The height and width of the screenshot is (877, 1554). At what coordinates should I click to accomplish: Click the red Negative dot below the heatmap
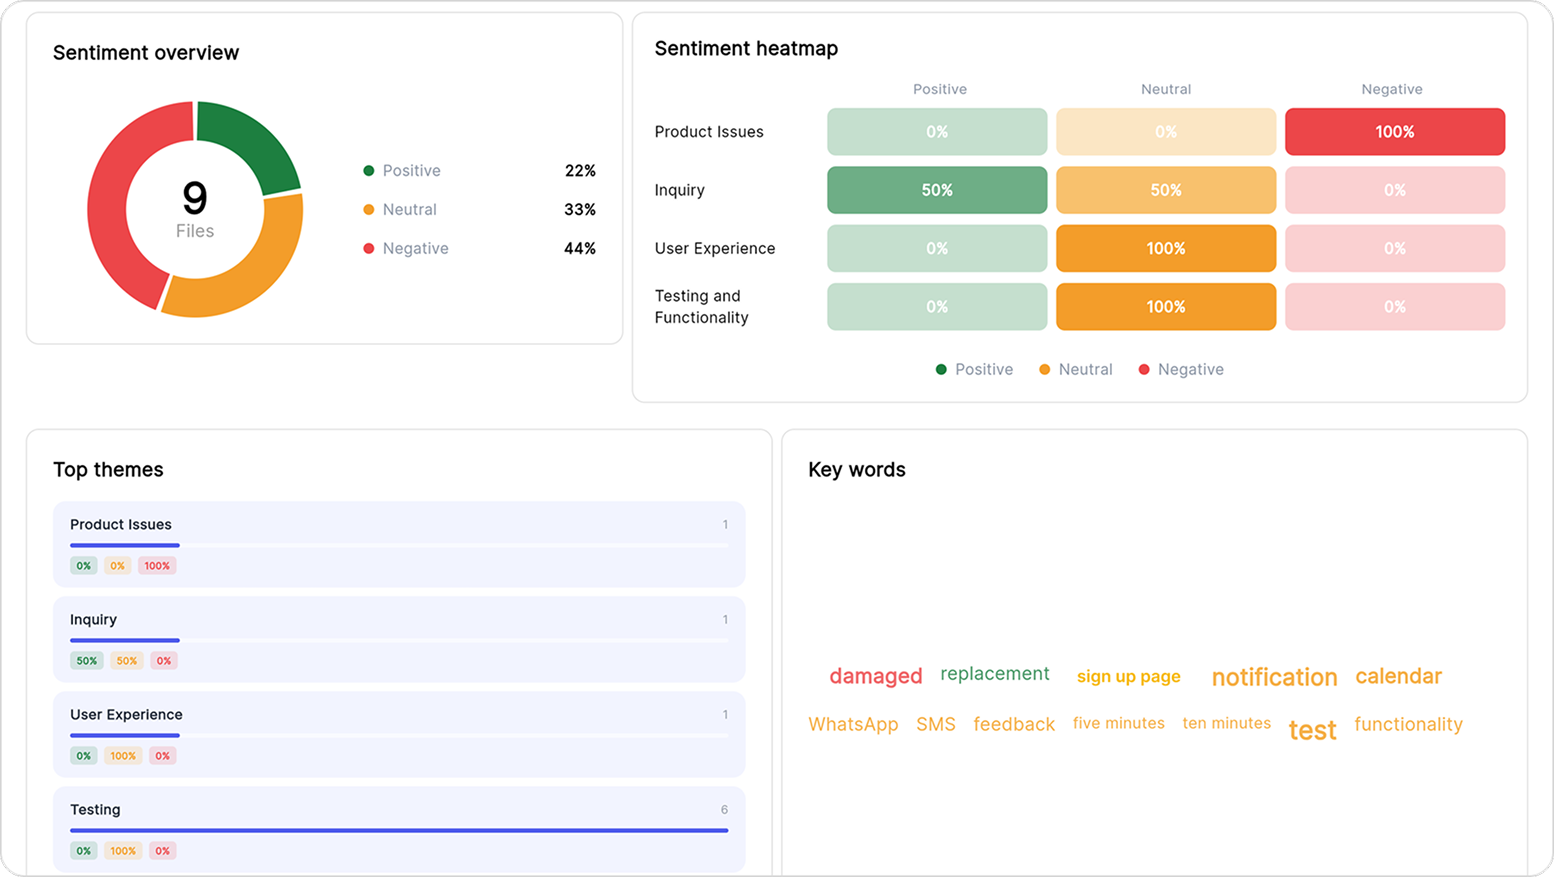coord(1144,370)
